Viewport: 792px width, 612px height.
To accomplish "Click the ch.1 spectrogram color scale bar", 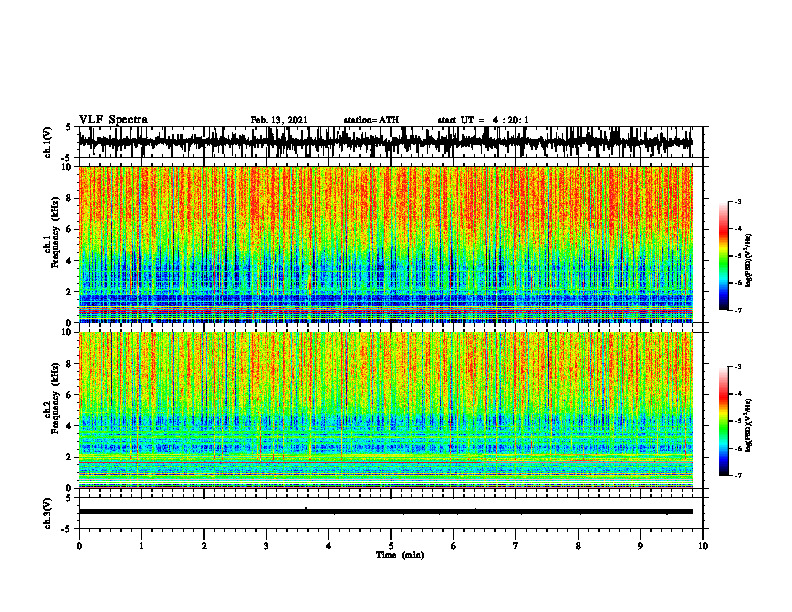I will pyautogui.click(x=724, y=256).
